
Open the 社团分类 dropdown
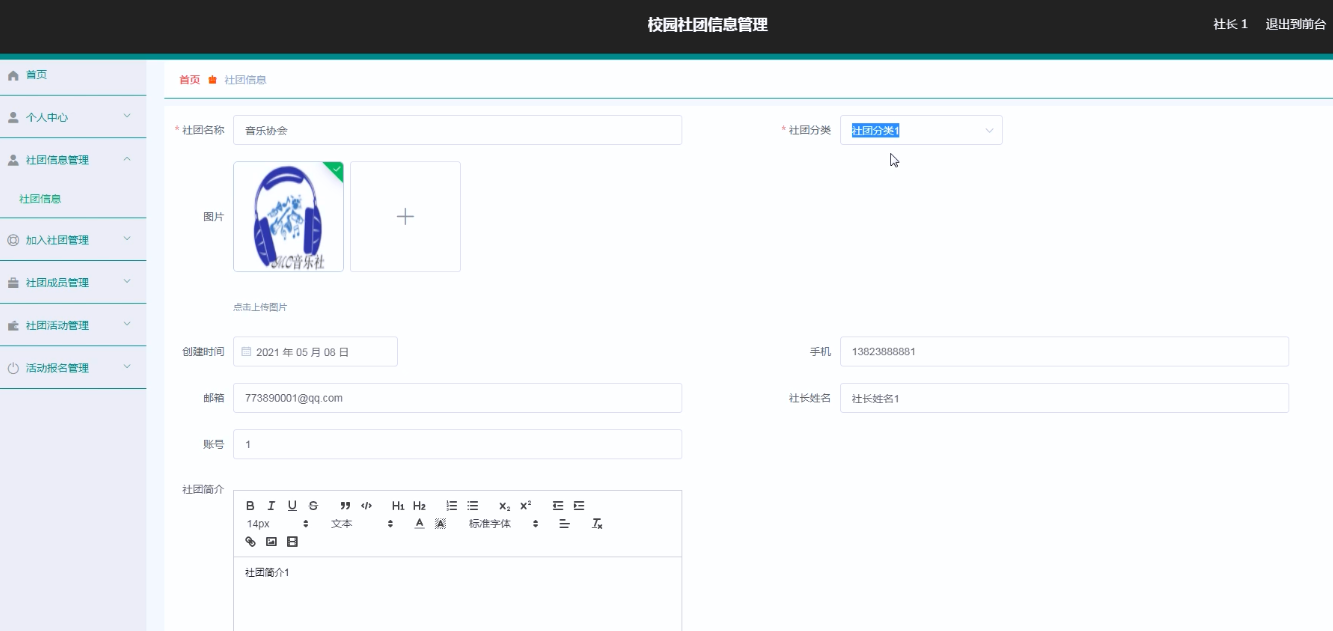click(921, 130)
